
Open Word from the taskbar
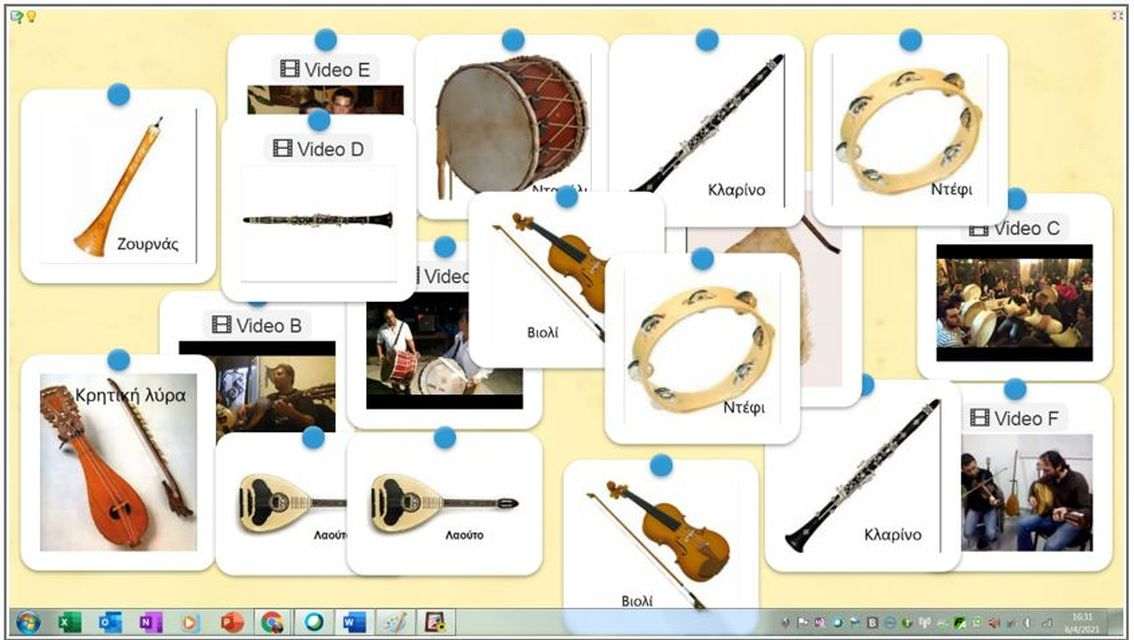pos(354,622)
